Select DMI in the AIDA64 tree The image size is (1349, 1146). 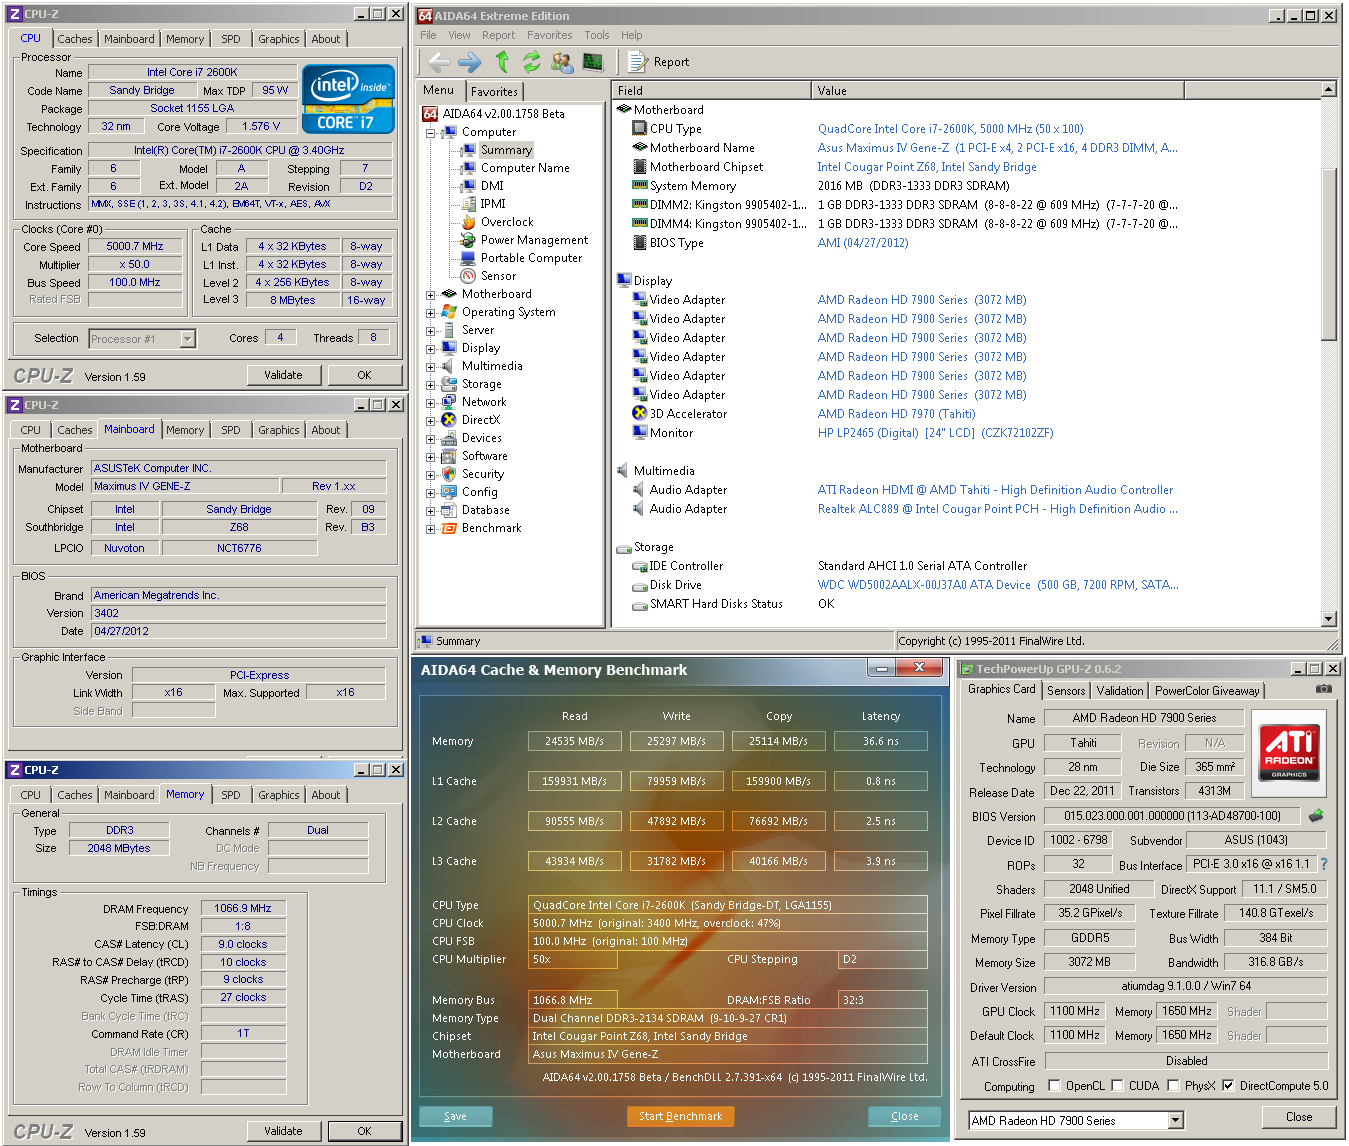(482, 186)
